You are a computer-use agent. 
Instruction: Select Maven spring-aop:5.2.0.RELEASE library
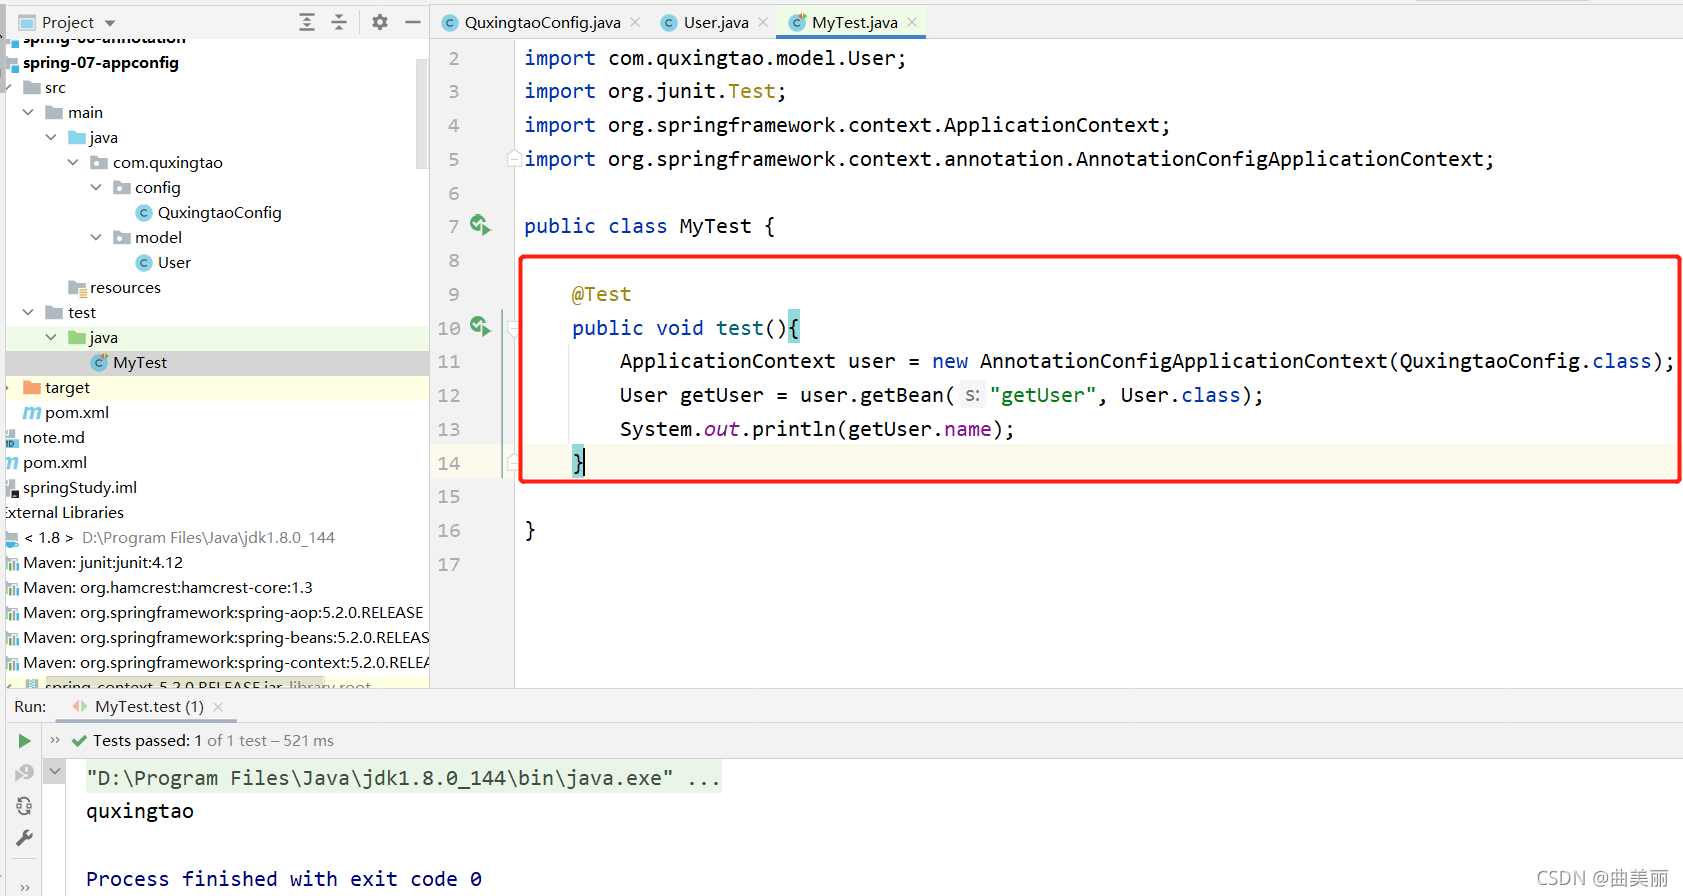point(223,612)
